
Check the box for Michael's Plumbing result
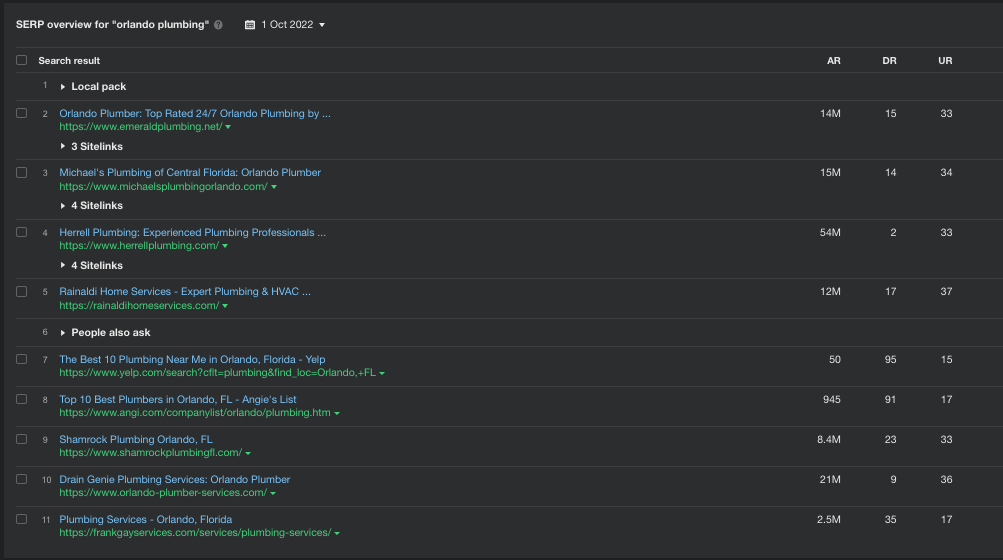[x=22, y=173]
